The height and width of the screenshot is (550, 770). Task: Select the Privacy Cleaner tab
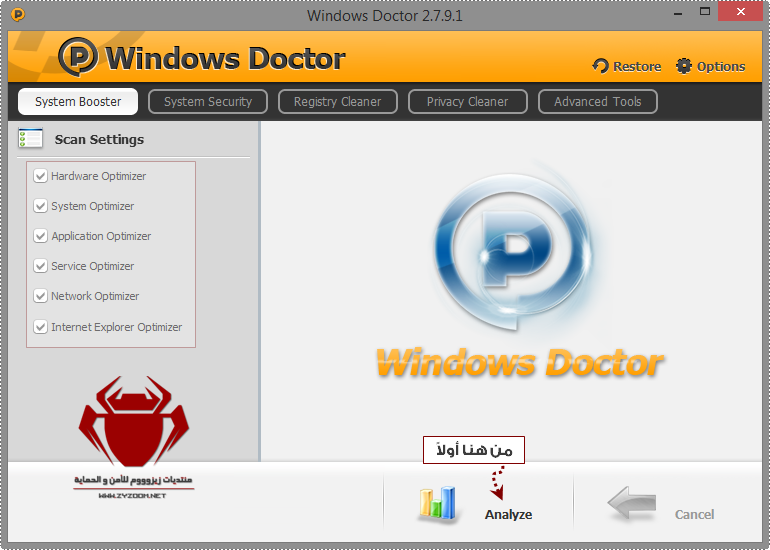click(x=468, y=101)
